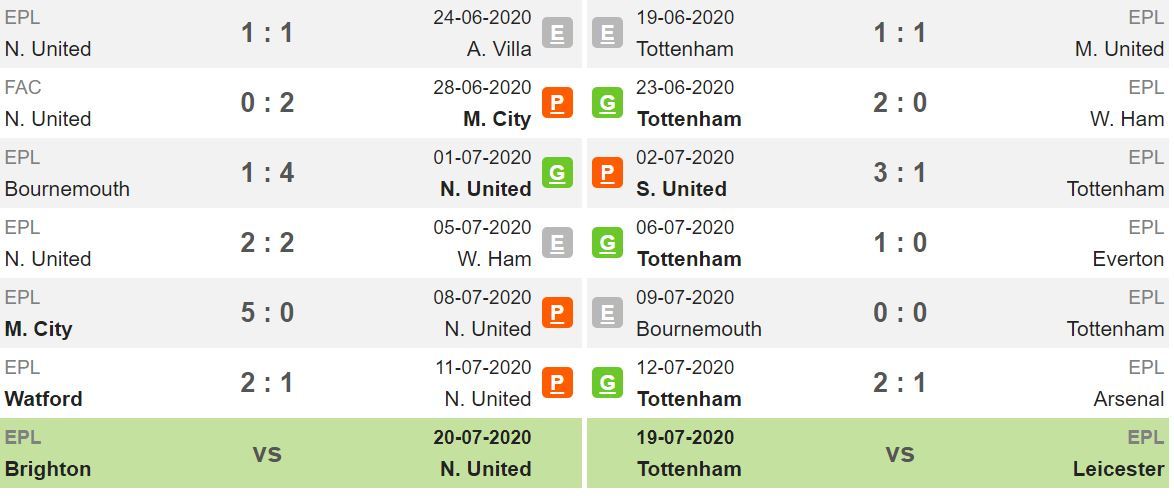Click the 20-07-2020 upcoming match date
The width and height of the screenshot is (1174, 496).
(x=482, y=438)
